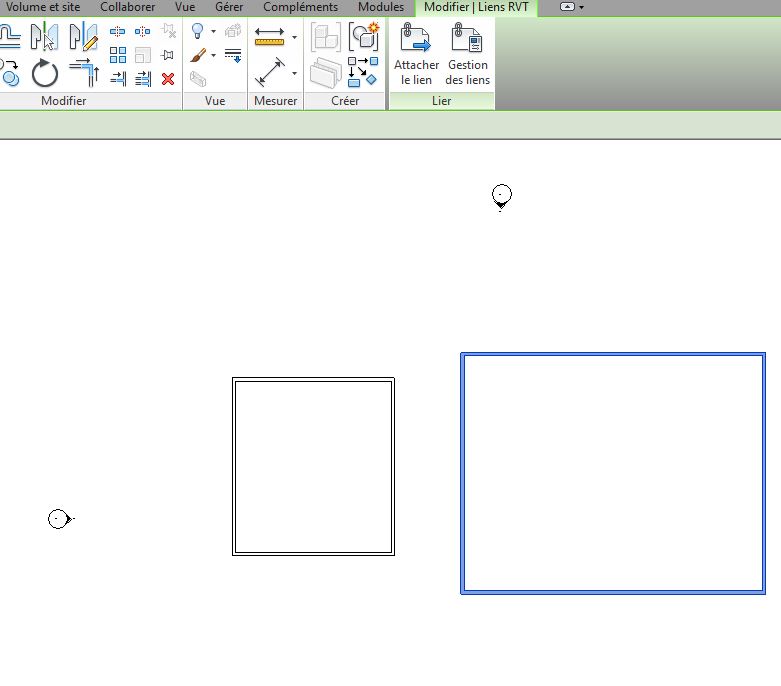Open the Compléments tab

[300, 7]
